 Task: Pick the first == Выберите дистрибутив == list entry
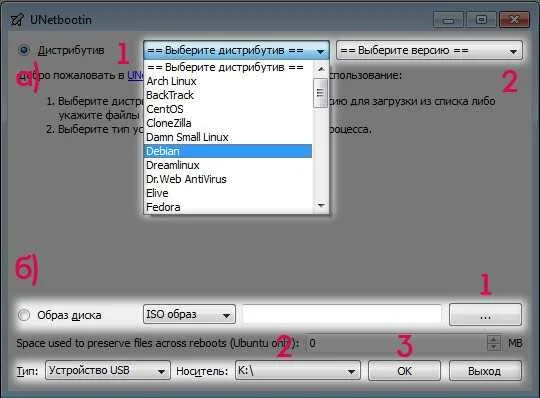coord(228,67)
